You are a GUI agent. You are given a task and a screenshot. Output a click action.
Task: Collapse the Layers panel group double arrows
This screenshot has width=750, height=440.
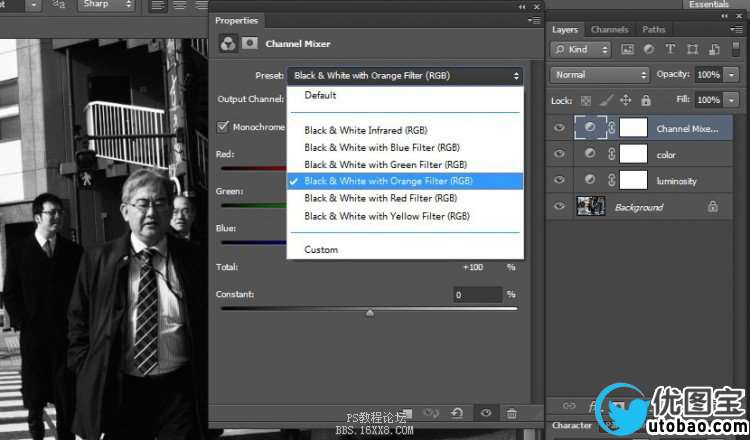725,16
